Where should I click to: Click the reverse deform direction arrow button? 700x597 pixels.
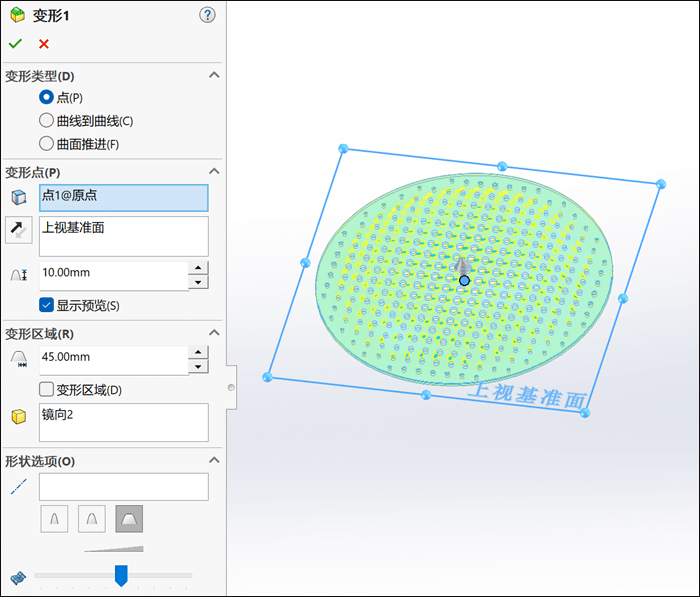(19, 230)
